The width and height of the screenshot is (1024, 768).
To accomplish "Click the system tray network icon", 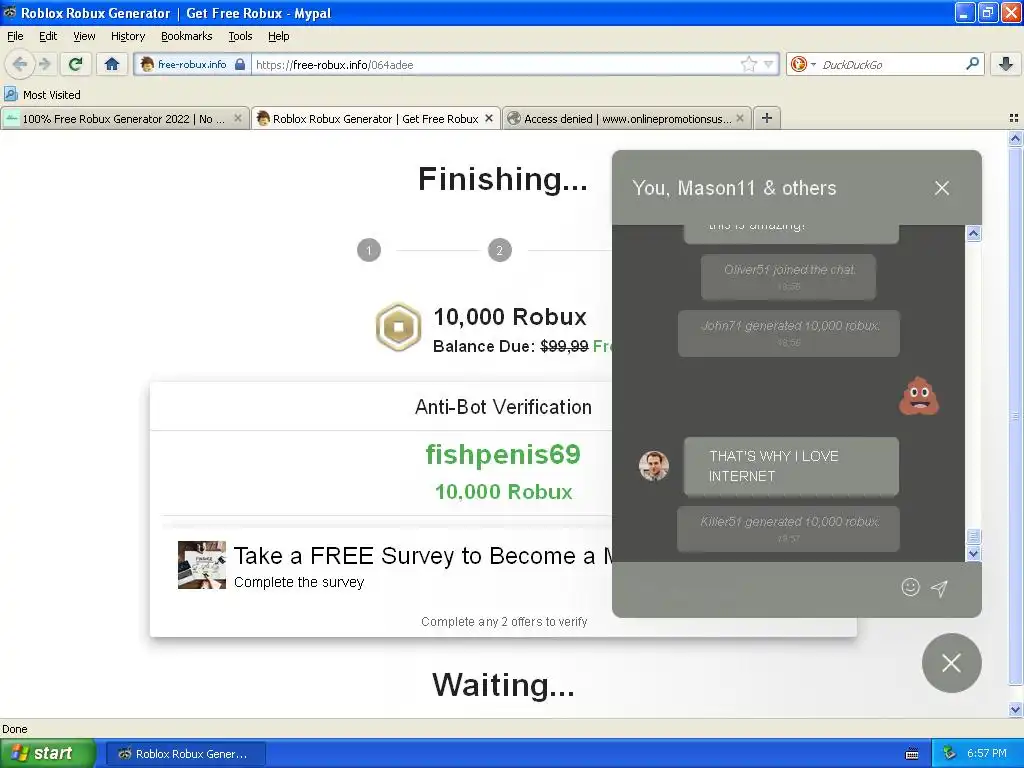I will (x=949, y=753).
